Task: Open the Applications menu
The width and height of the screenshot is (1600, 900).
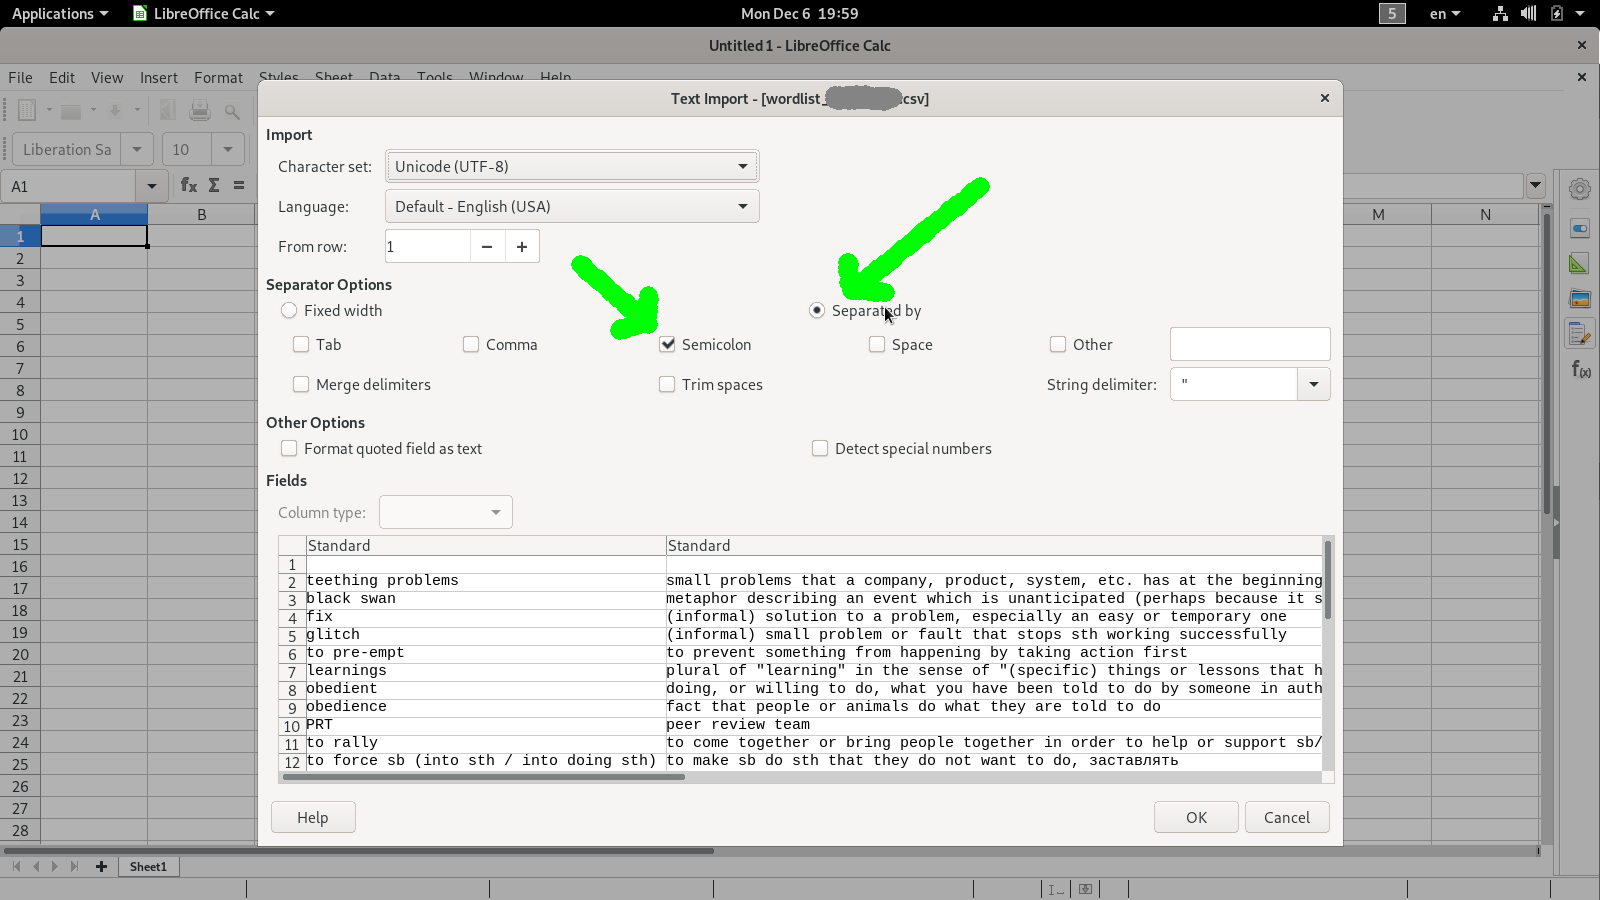Action: (x=59, y=14)
